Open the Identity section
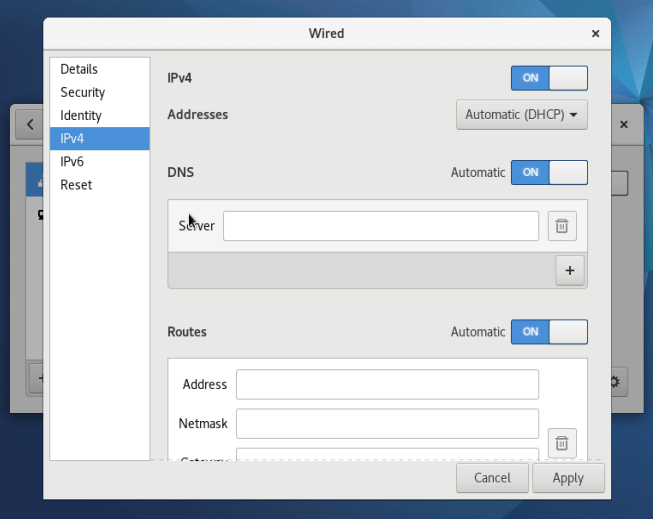This screenshot has height=519, width=653. pos(81,115)
